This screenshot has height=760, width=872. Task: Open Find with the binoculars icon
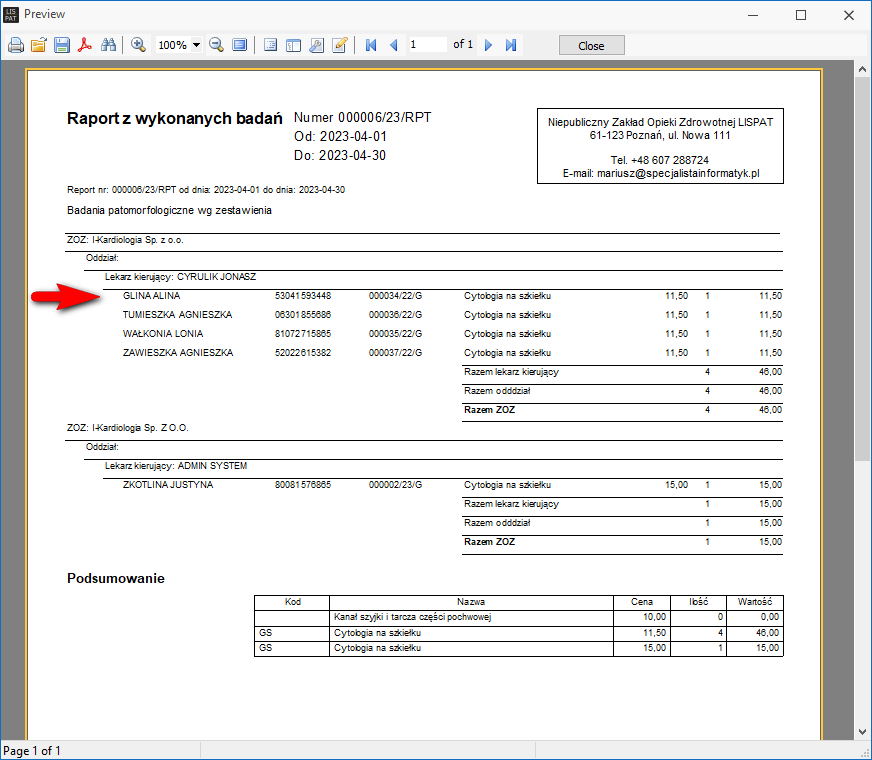click(x=109, y=45)
